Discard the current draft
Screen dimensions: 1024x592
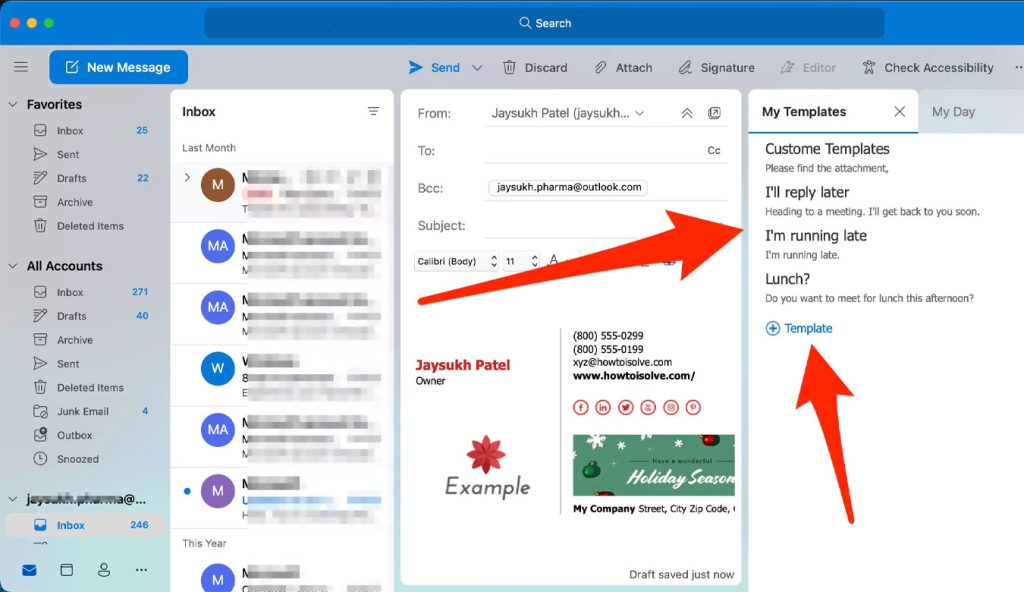(x=535, y=67)
